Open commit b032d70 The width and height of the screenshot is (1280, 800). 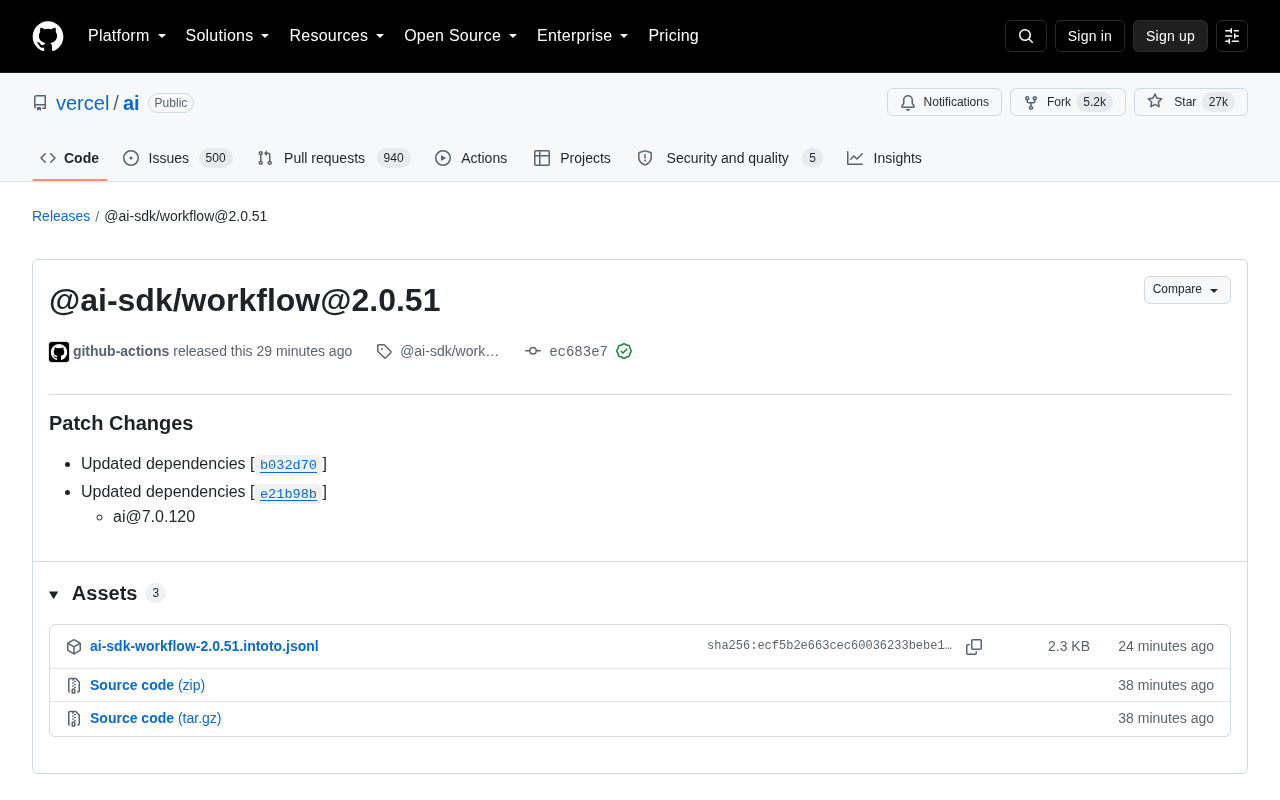click(x=288, y=465)
